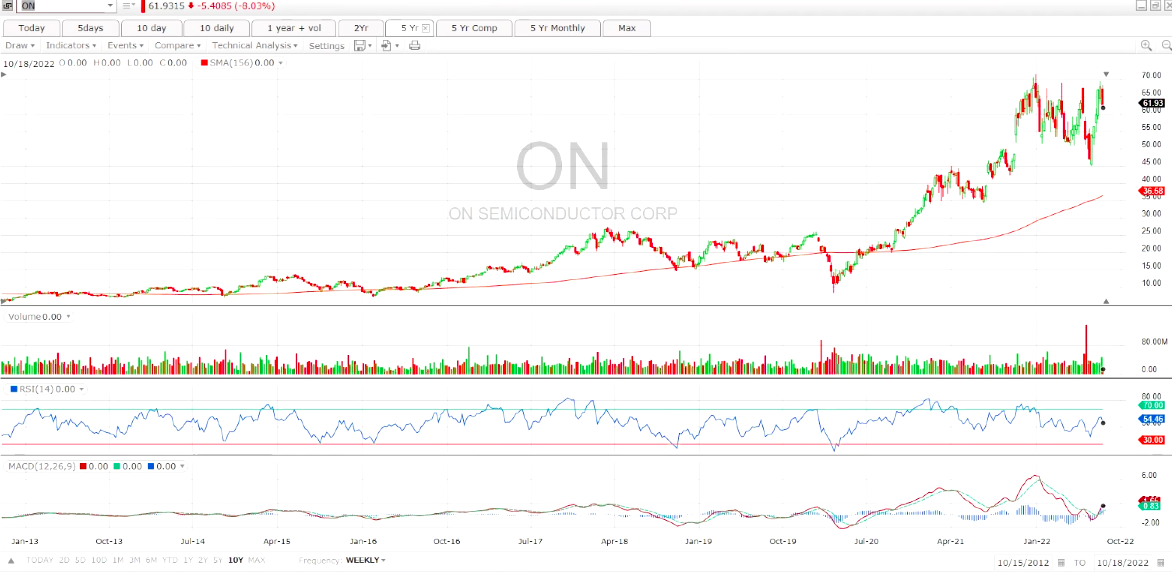
Task: Click the 61.93 current price tag
Action: 1153,103
